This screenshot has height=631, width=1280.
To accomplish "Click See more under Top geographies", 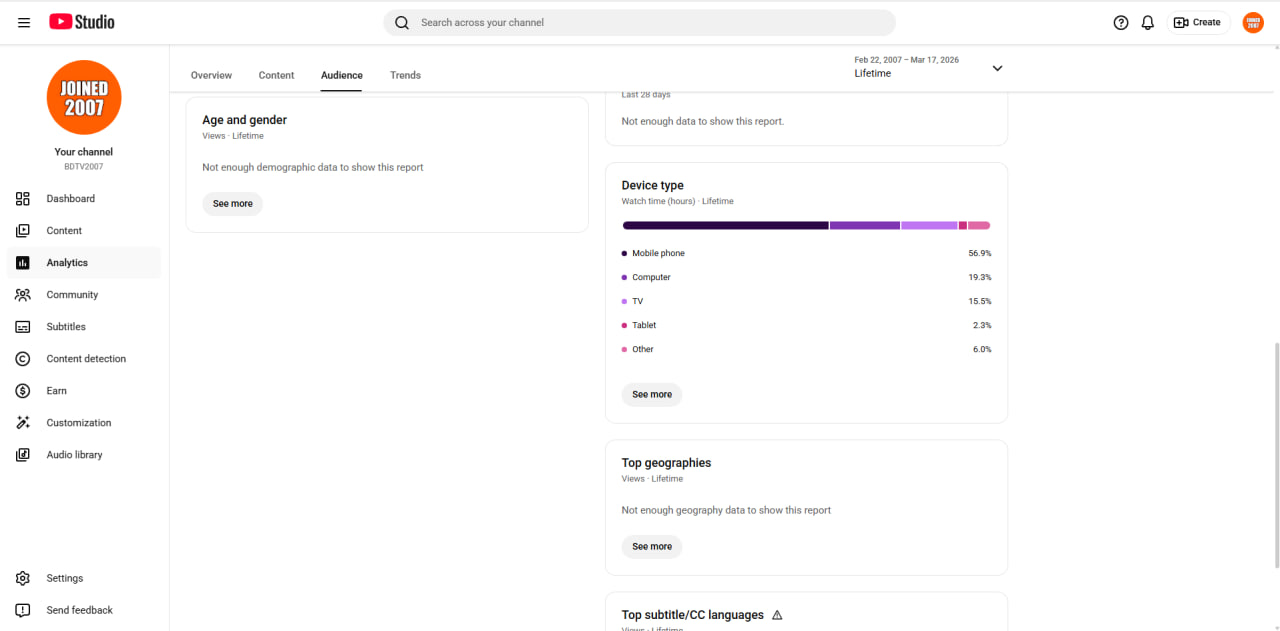I will tap(652, 547).
